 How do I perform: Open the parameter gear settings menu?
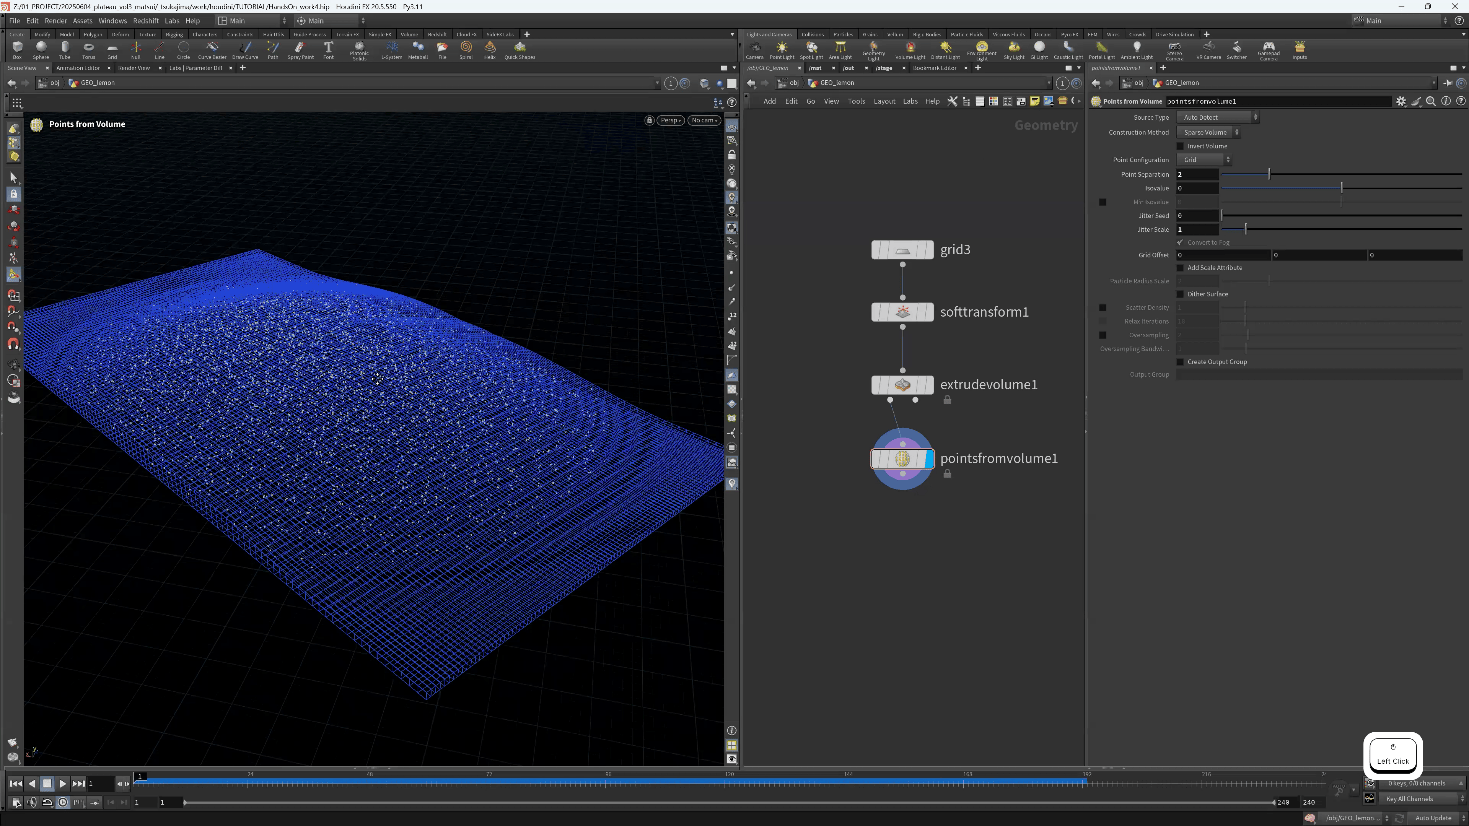click(1400, 101)
